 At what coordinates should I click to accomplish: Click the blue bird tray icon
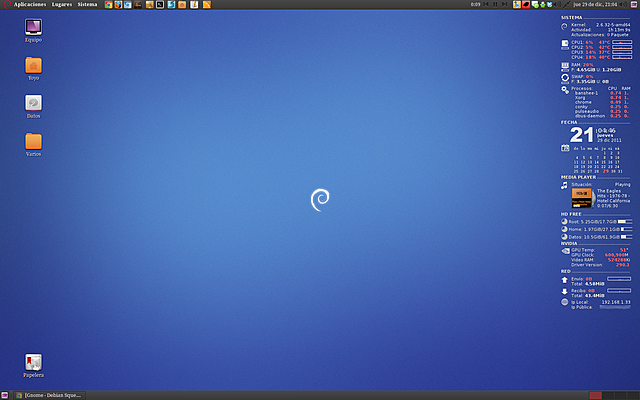[x=549, y=4]
